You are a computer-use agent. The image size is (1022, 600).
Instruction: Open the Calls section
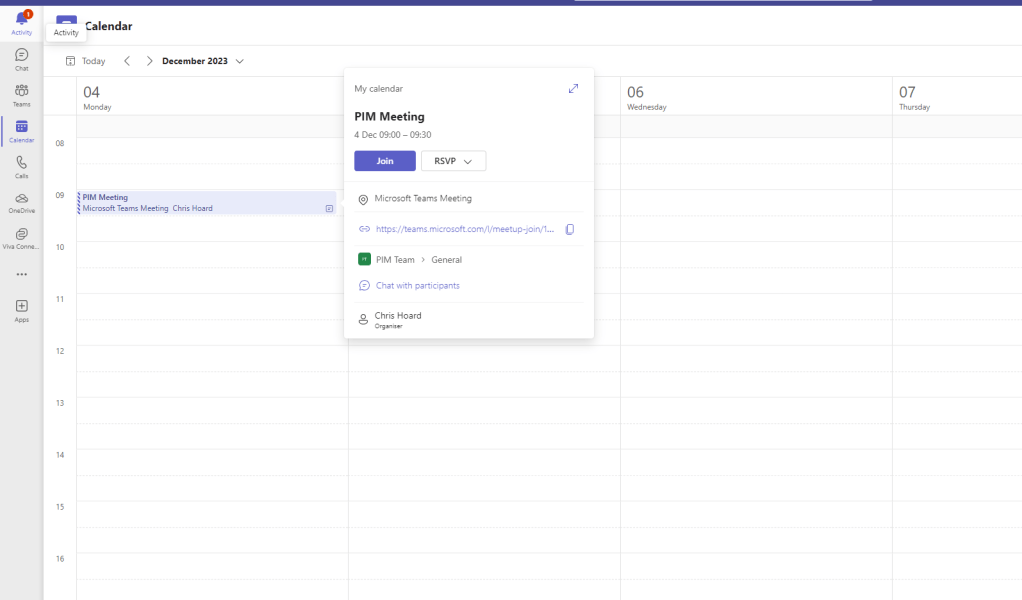(21, 166)
